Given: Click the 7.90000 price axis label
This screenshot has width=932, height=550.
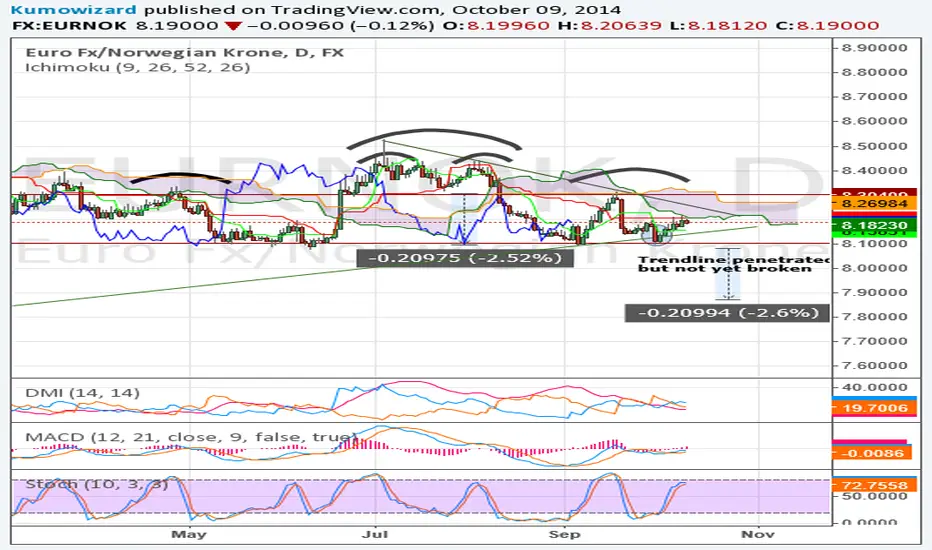Looking at the screenshot, I should (874, 292).
